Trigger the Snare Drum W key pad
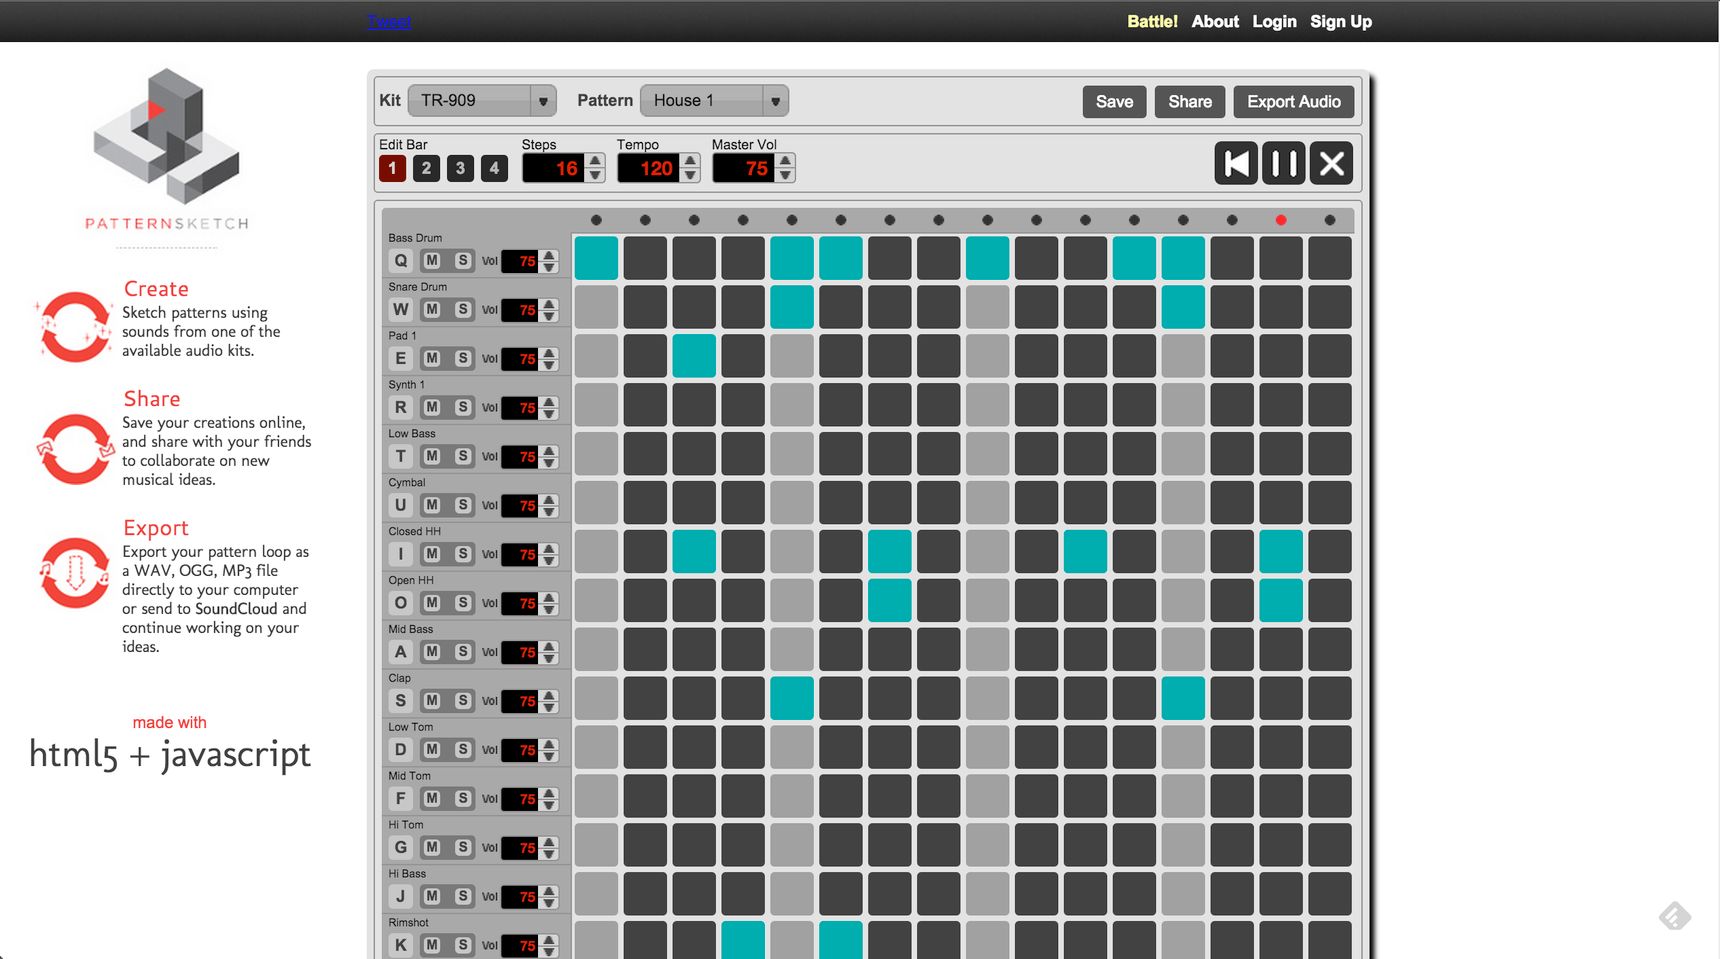The height and width of the screenshot is (959, 1720). (401, 310)
